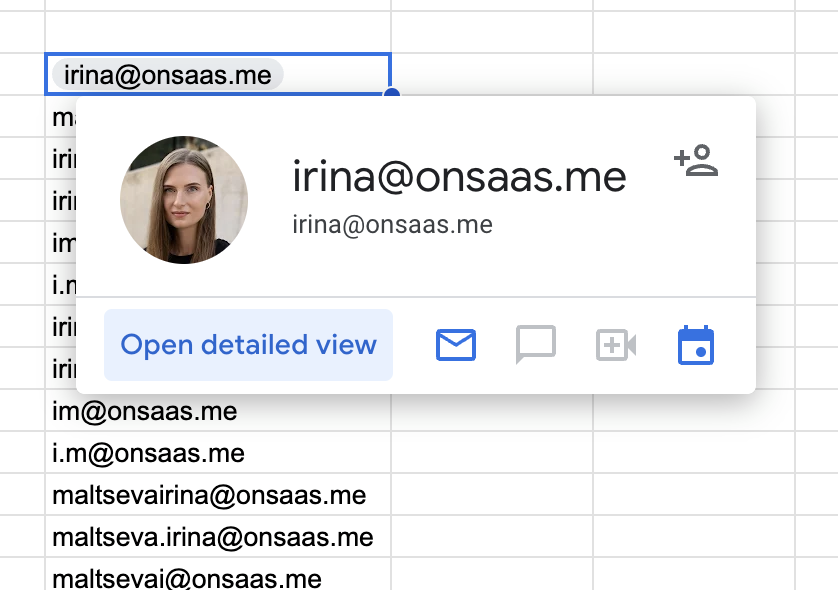The image size is (838, 590).
Task: Click Irina's profile photo
Action: tap(184, 200)
